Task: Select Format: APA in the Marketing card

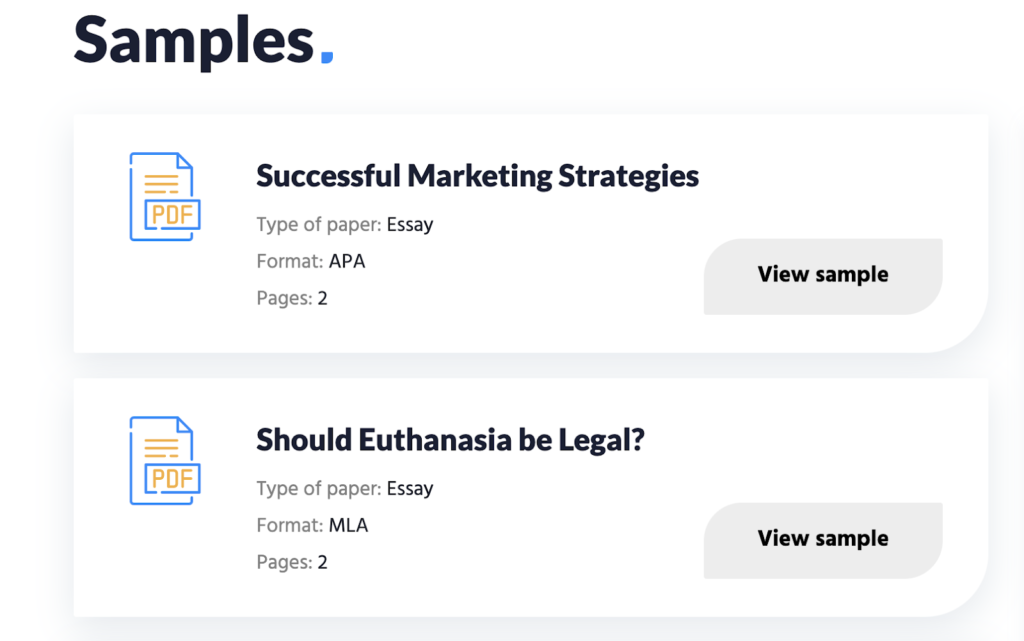Action: (311, 261)
